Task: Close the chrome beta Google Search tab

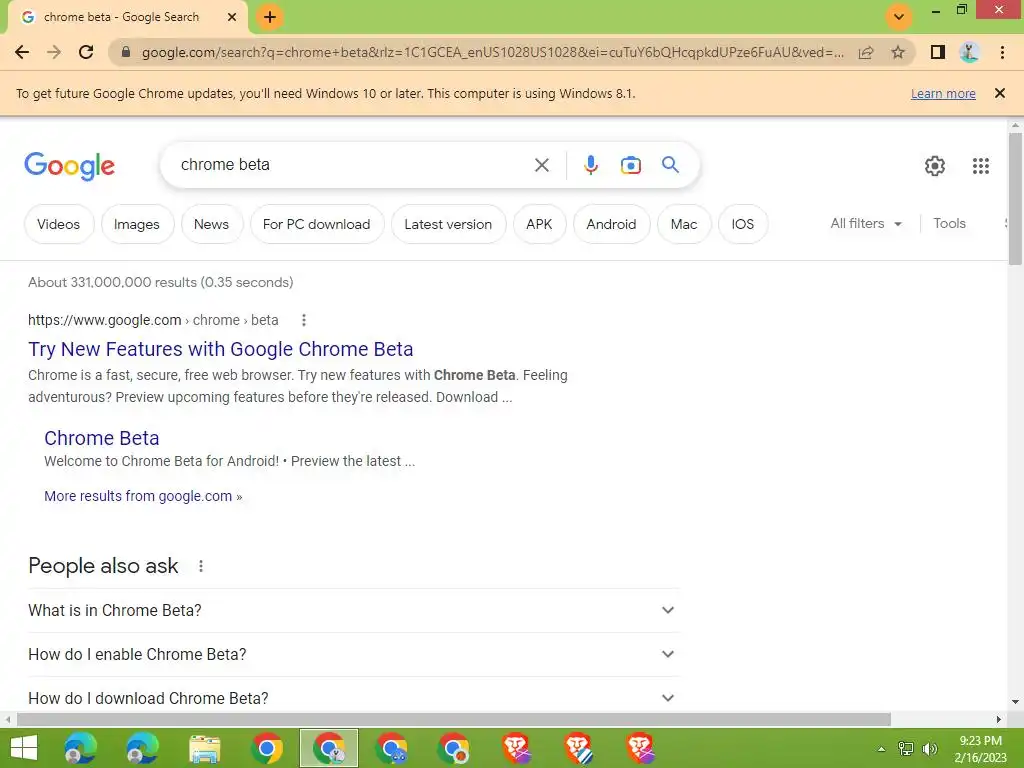Action: (232, 17)
